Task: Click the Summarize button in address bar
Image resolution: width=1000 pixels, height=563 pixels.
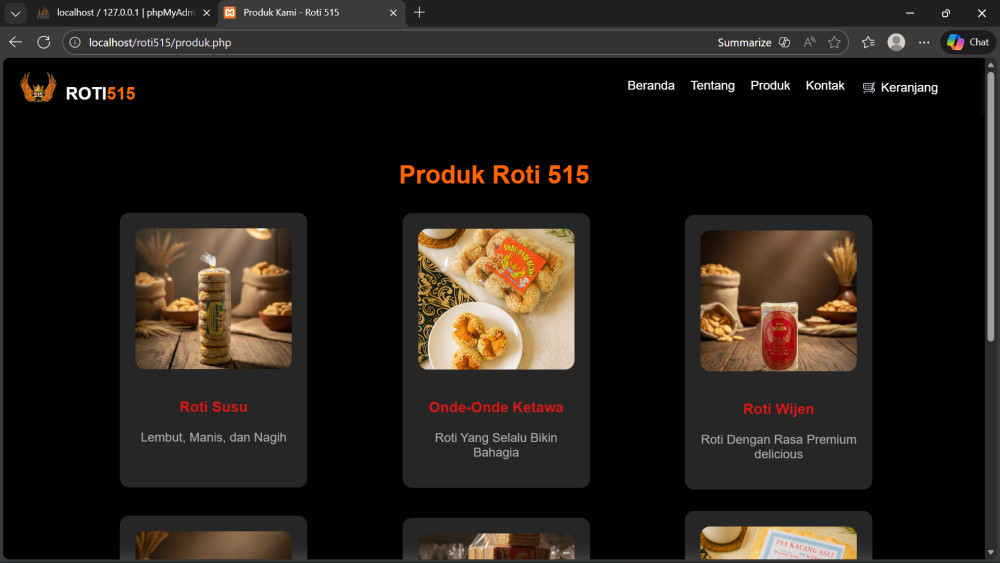Action: tap(744, 43)
